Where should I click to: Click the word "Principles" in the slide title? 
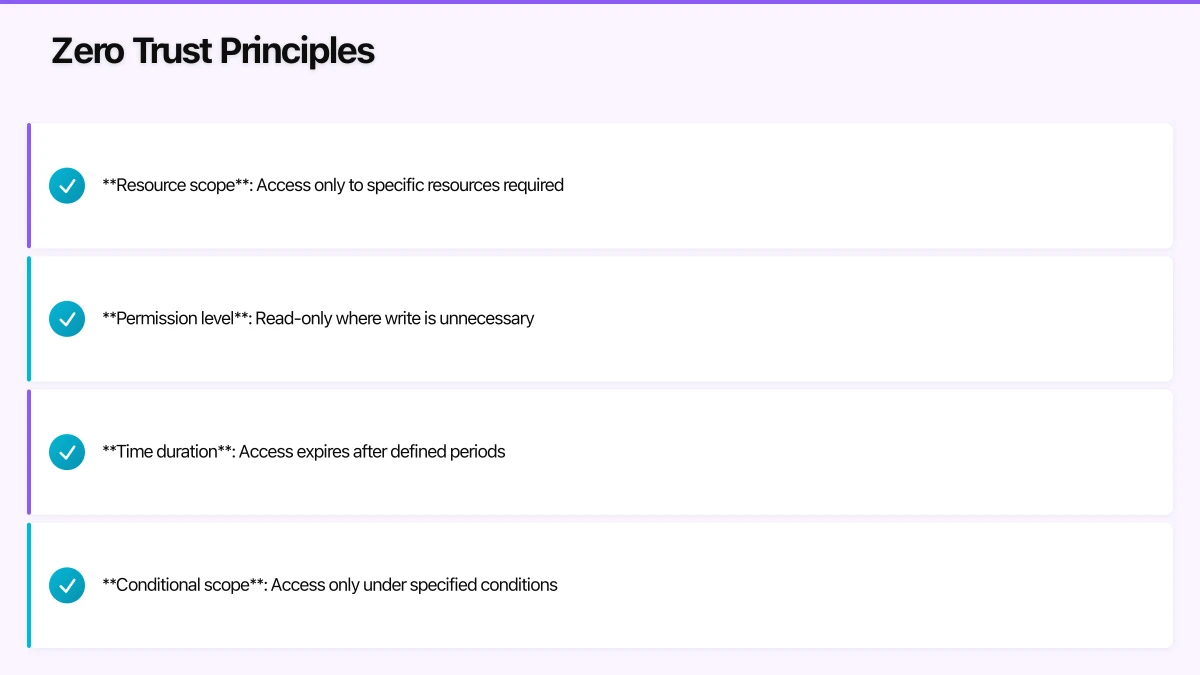point(297,51)
